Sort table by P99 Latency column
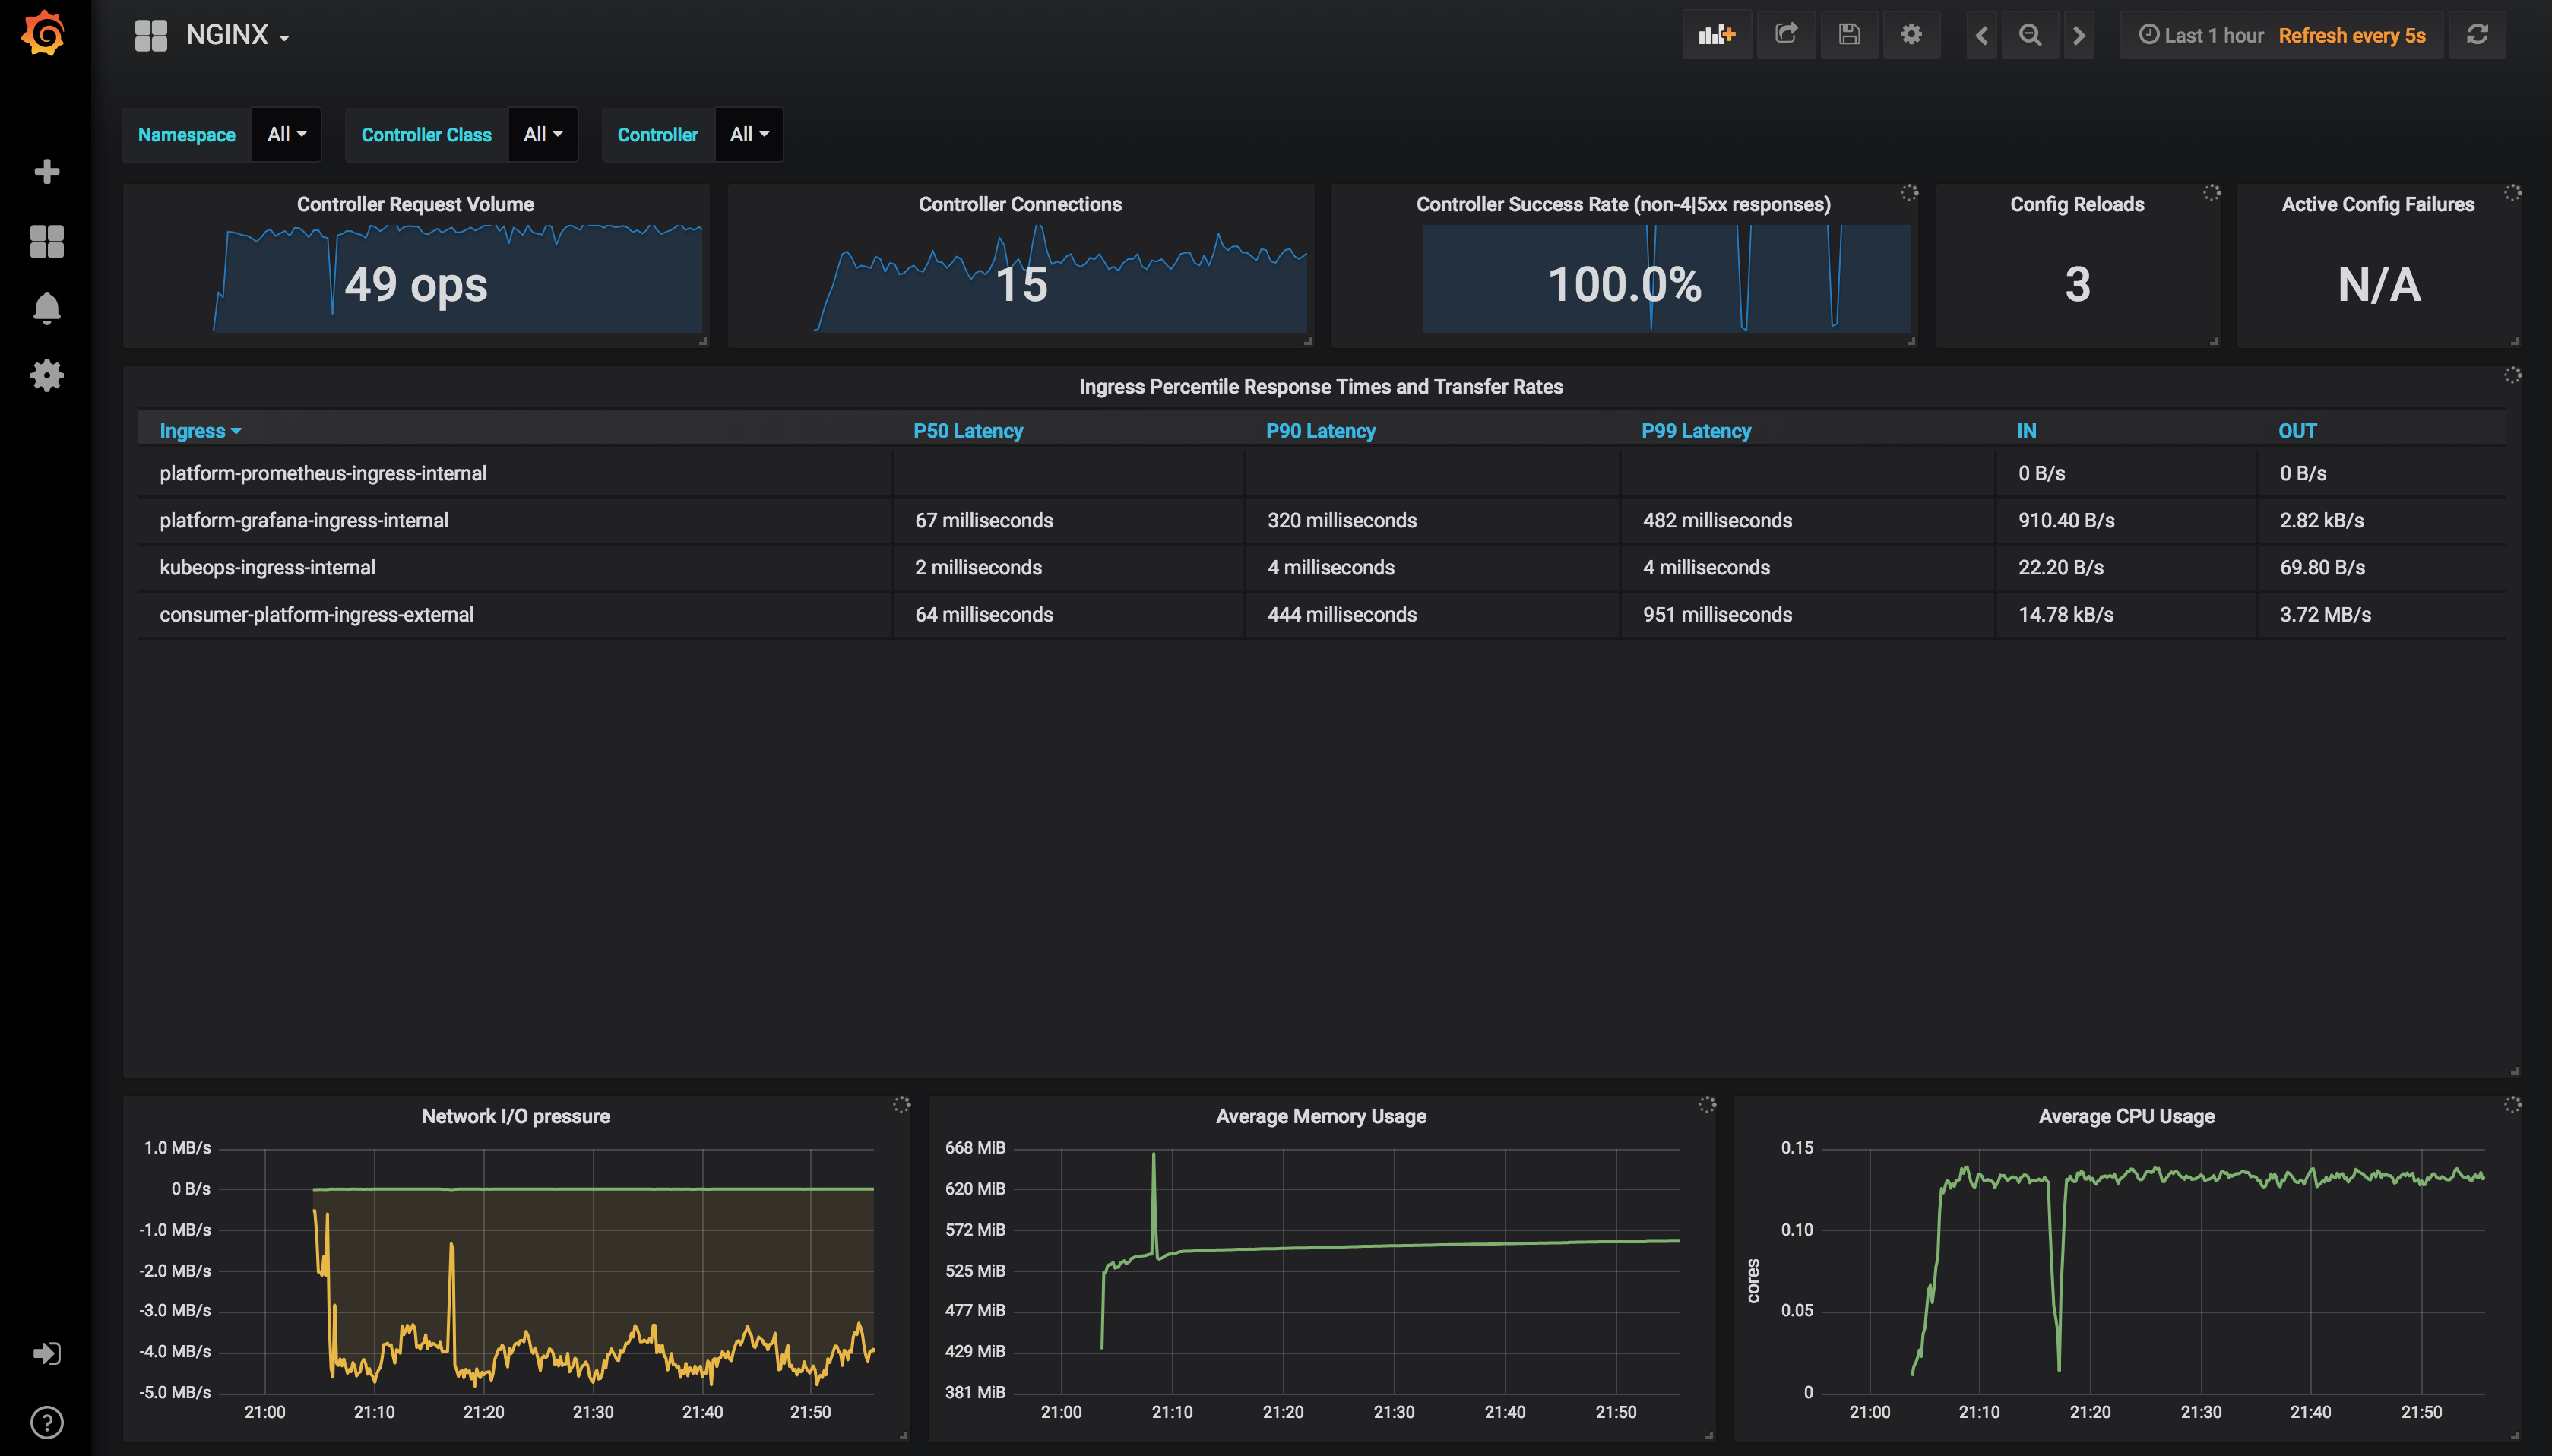This screenshot has height=1456, width=2552. tap(1695, 431)
